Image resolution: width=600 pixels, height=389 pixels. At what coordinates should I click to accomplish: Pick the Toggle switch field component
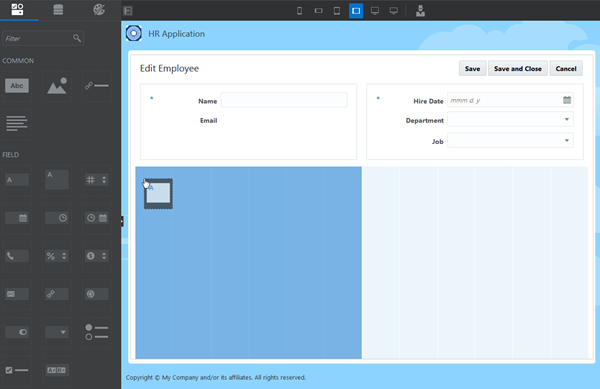tap(17, 332)
